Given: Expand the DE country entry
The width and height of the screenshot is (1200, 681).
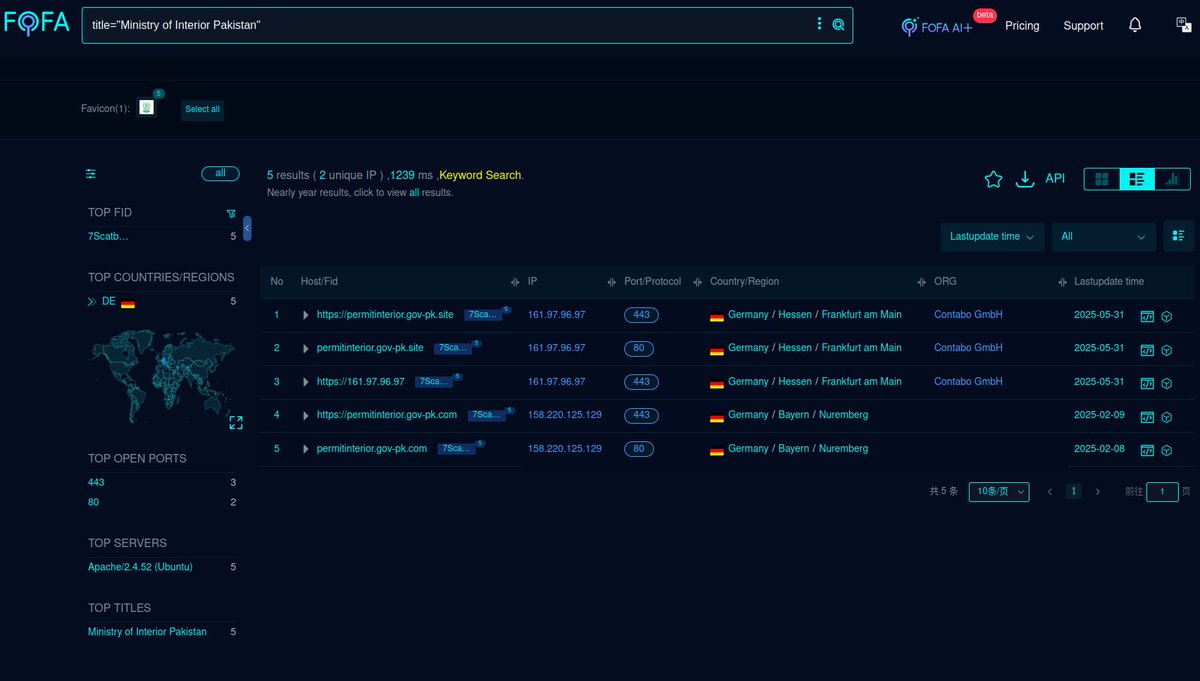Looking at the screenshot, I should [92, 301].
